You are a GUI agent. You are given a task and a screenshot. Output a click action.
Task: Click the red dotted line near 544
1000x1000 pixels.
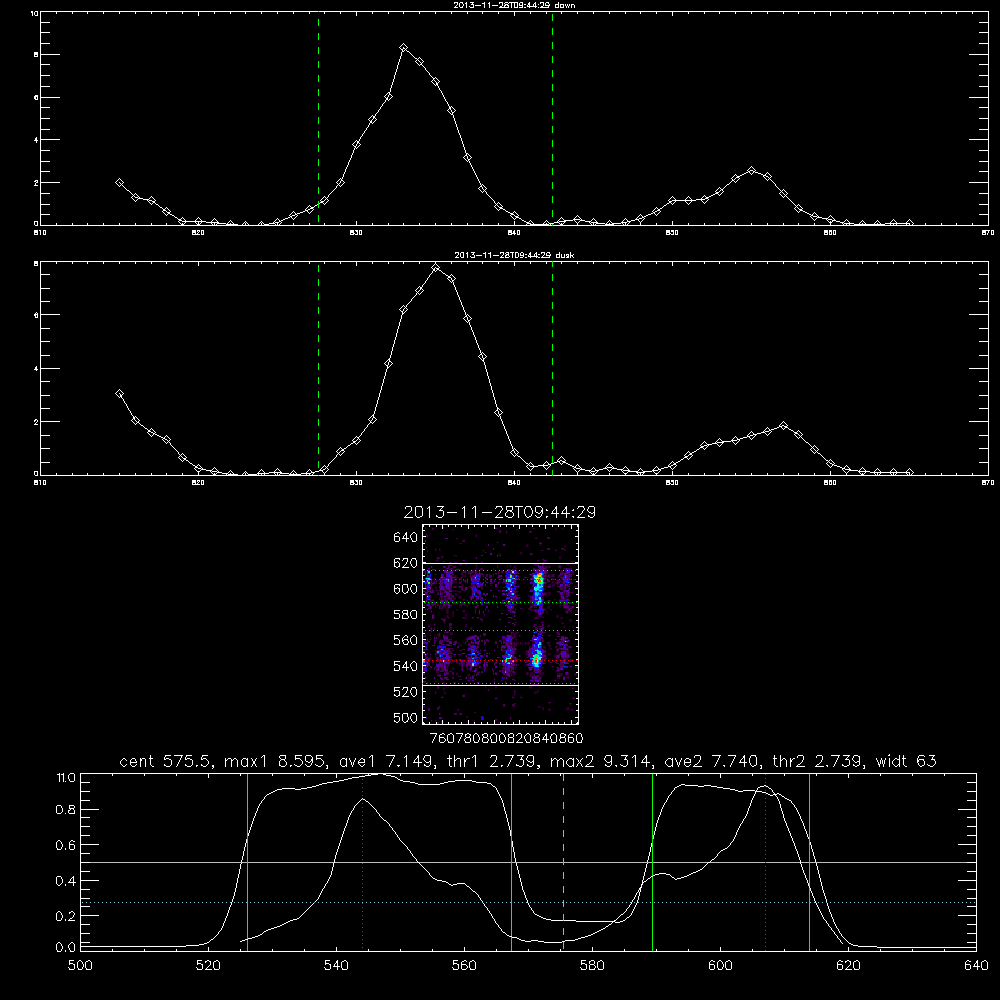tap(362, 862)
